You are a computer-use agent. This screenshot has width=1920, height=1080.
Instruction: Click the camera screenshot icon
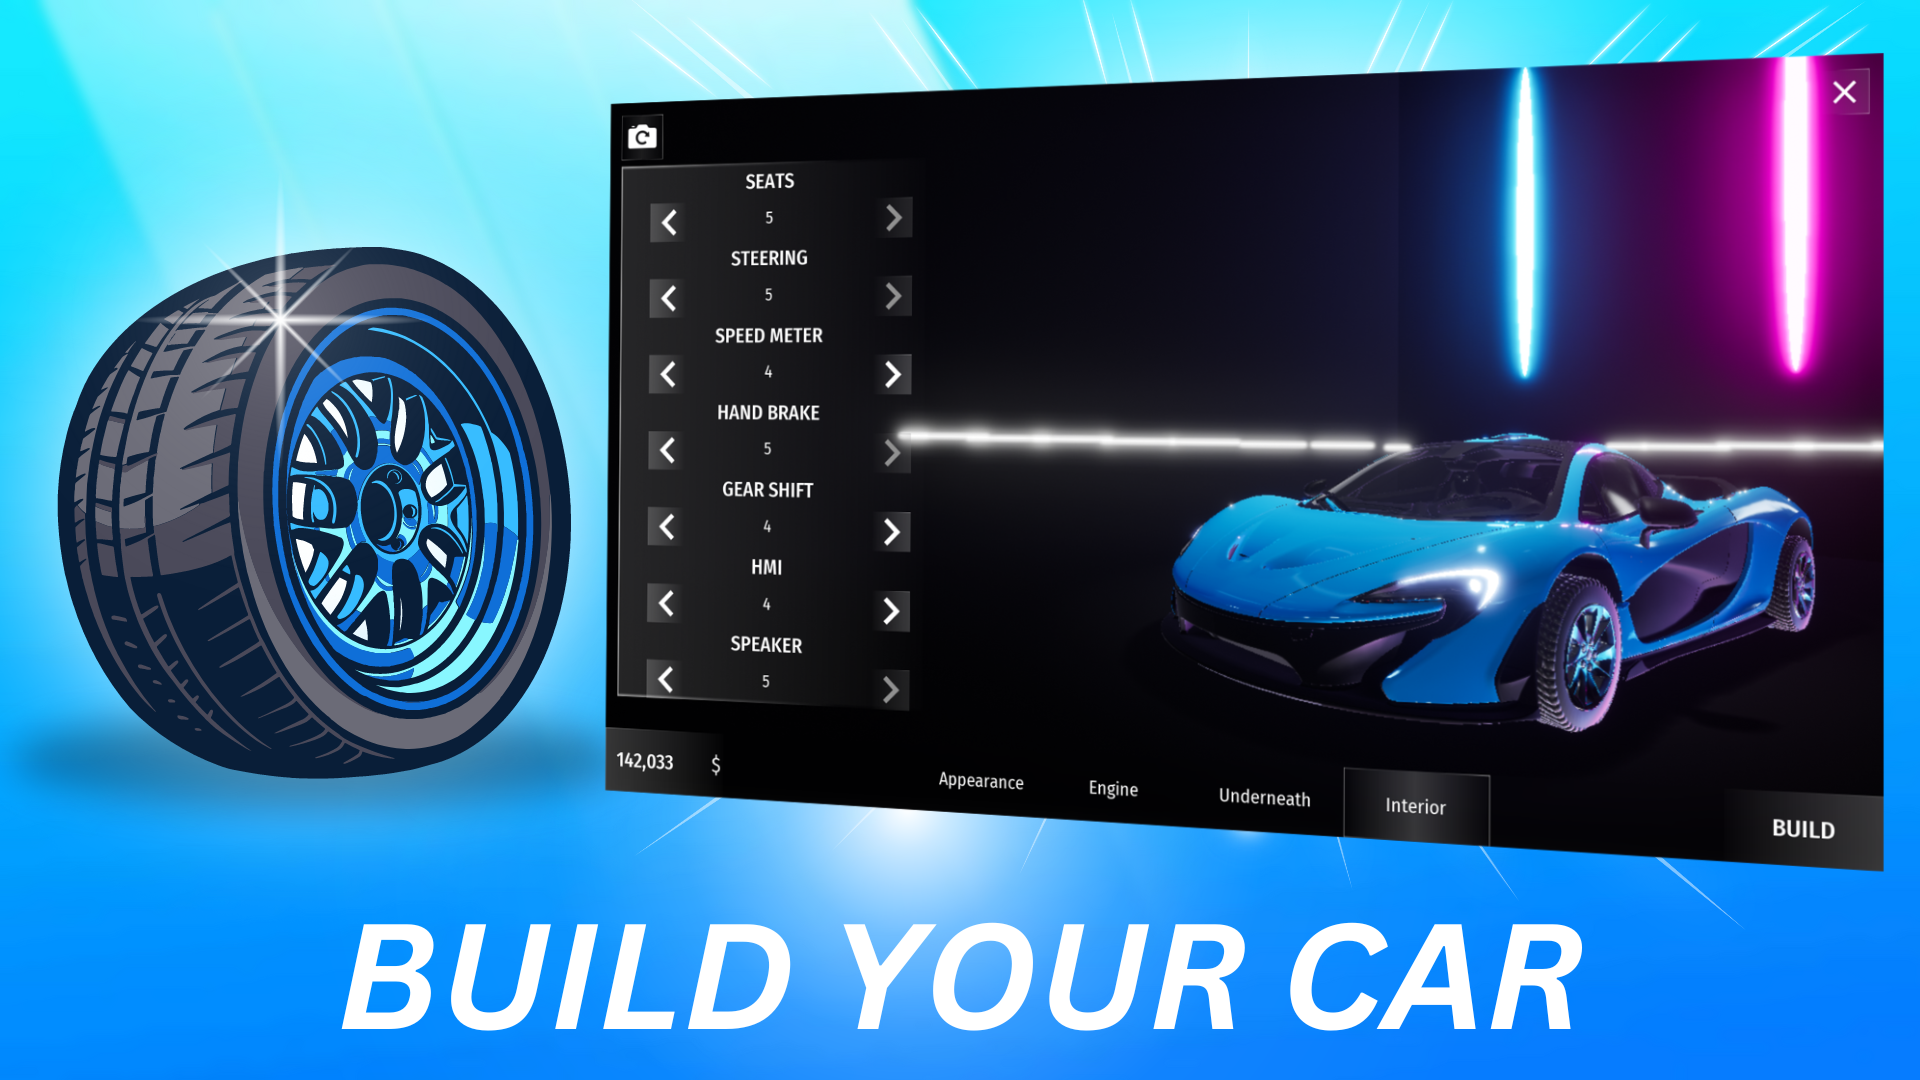tap(642, 136)
